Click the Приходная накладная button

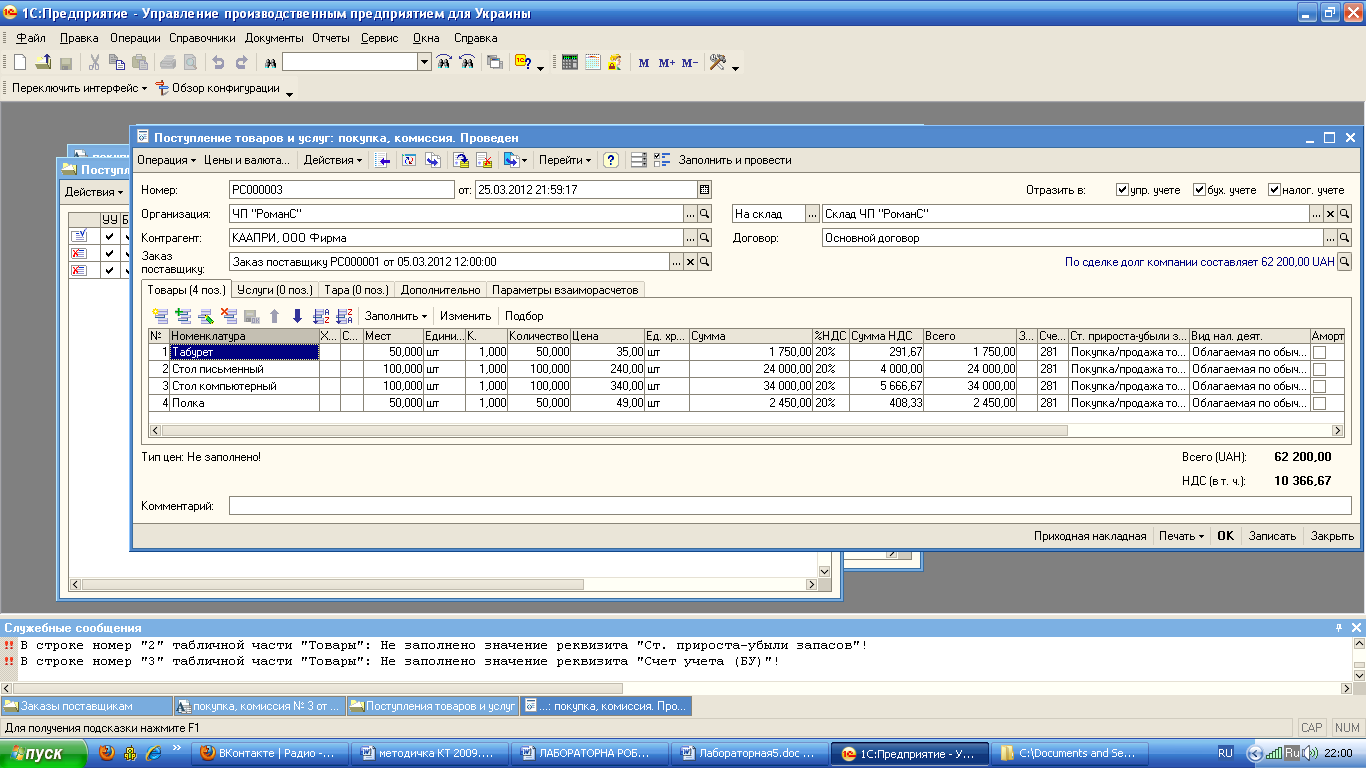[x=1090, y=536]
